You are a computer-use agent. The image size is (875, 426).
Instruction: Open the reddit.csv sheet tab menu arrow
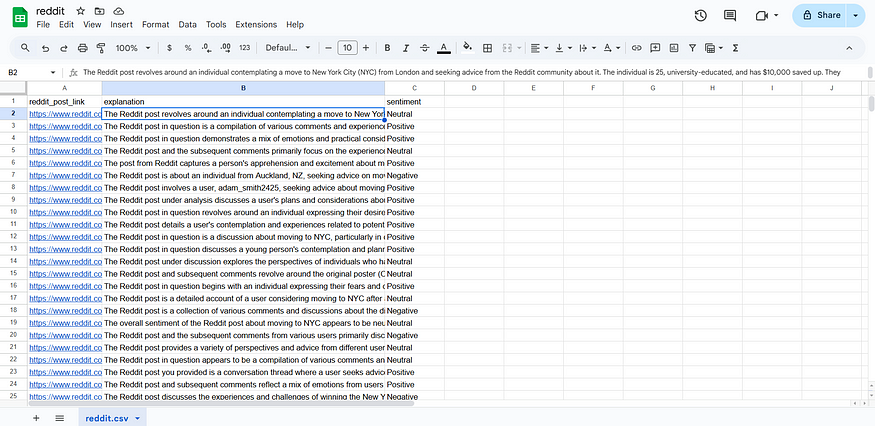point(137,418)
